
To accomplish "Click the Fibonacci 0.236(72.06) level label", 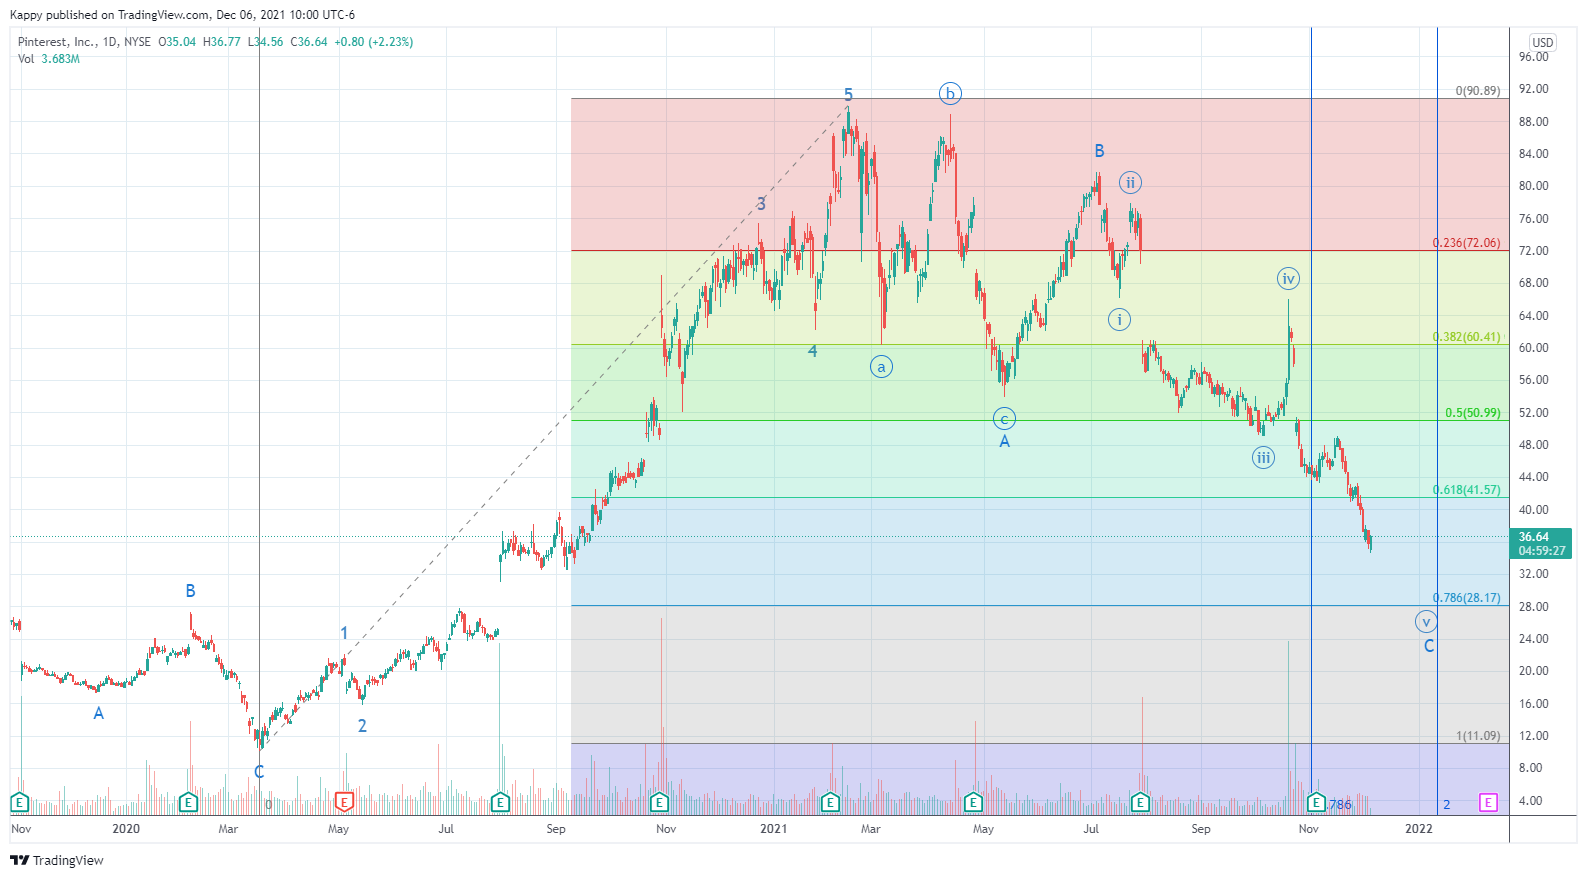I will point(1466,243).
